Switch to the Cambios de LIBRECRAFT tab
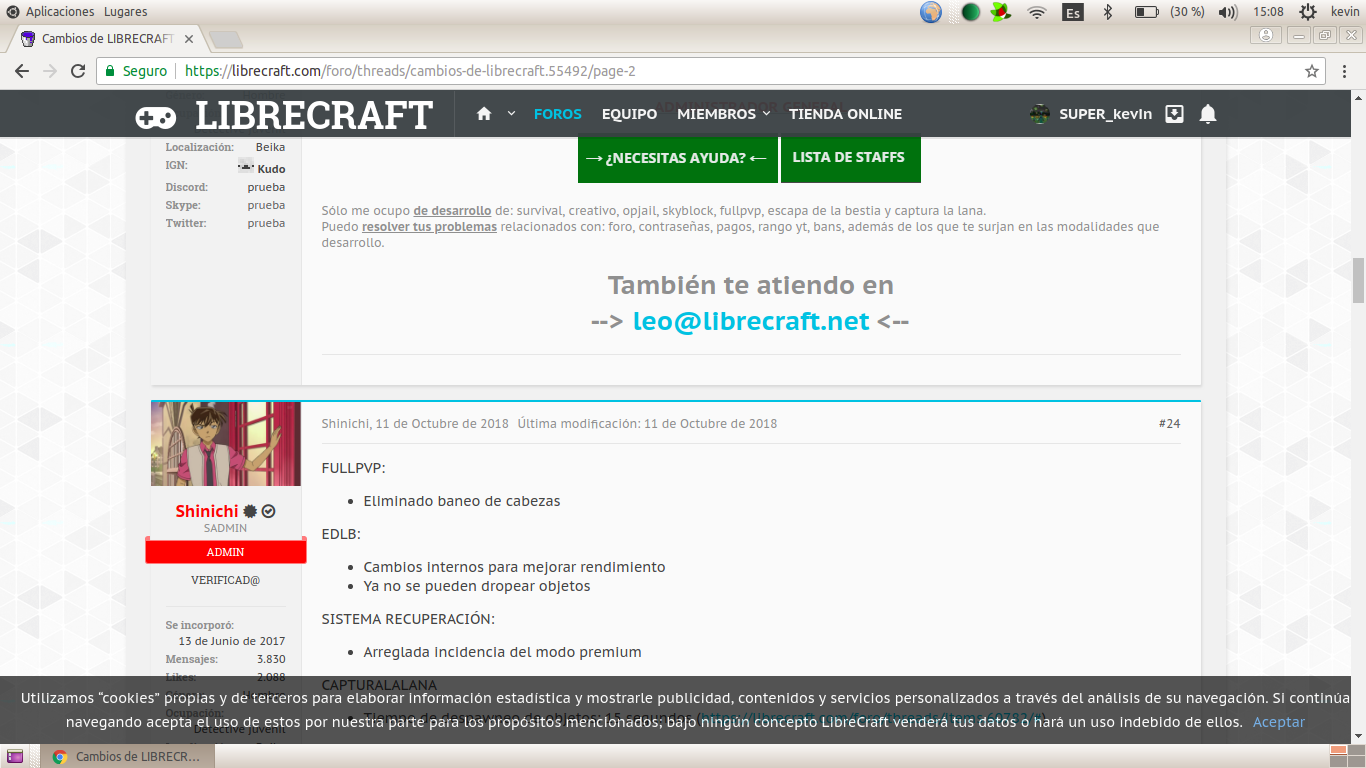 pos(107,39)
